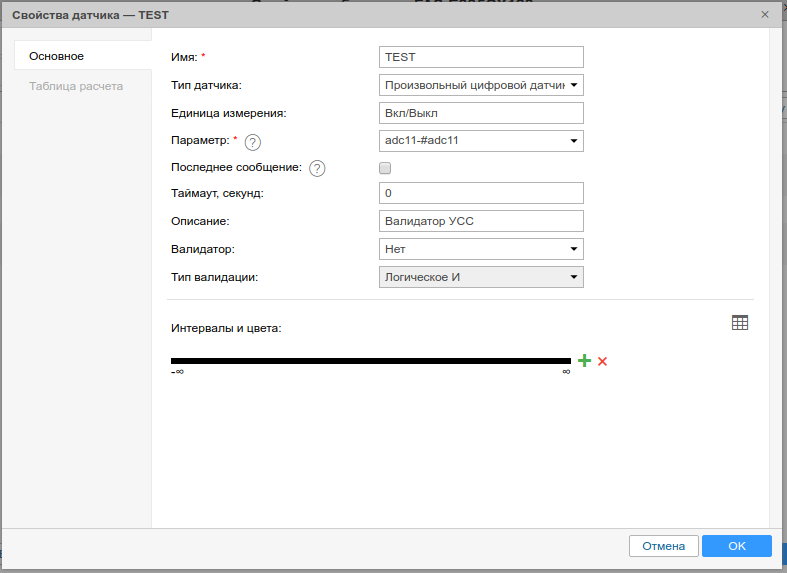
Task: Switch to the Основное tab
Action: point(57,56)
